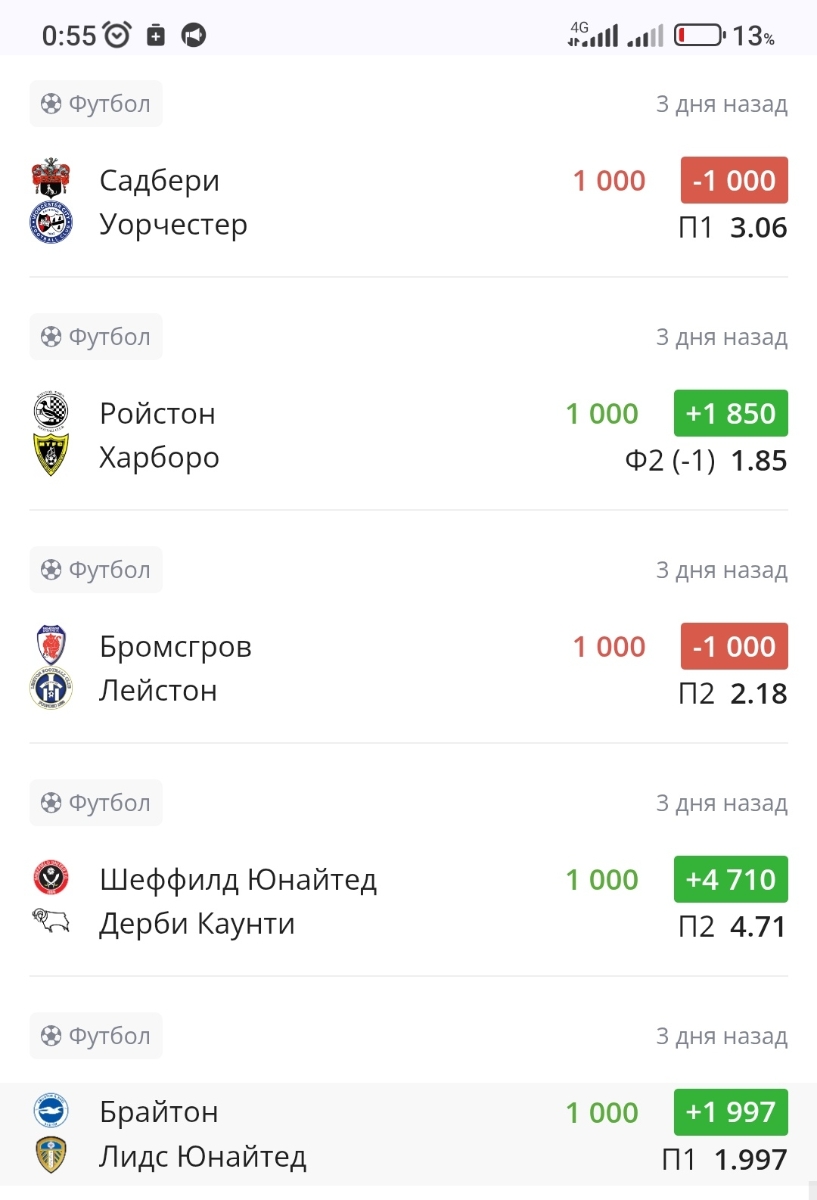Tap the Bromsgrove club crest
Image resolution: width=817 pixels, height=1200 pixels.
tap(51, 646)
